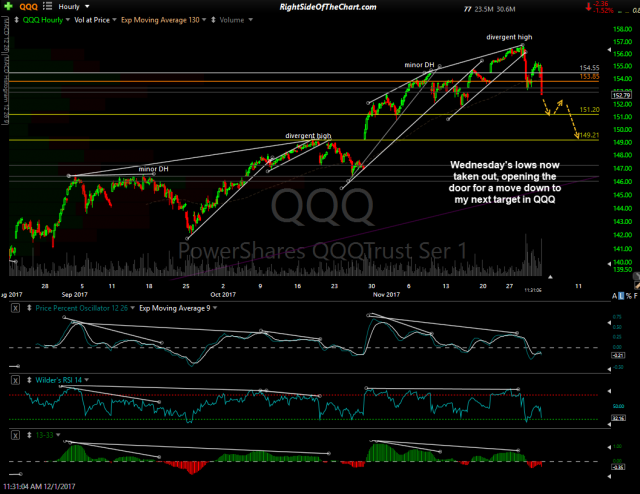
Task: Click the RightSideOfTheChart.com title
Action: click(328, 7)
